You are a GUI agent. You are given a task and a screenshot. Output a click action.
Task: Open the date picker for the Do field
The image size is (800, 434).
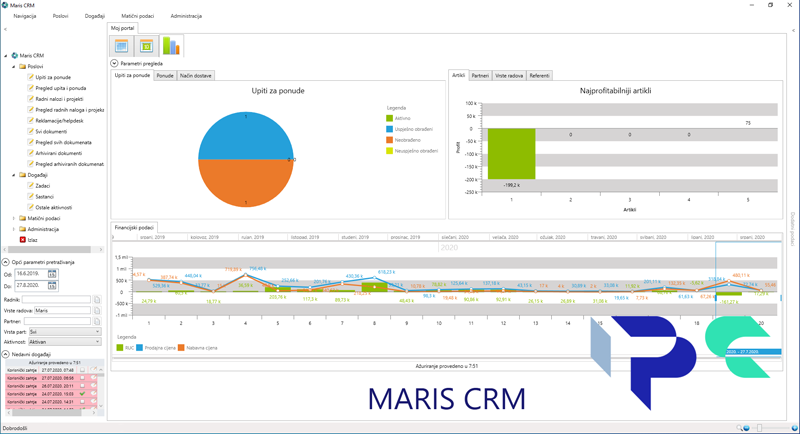tap(52, 286)
